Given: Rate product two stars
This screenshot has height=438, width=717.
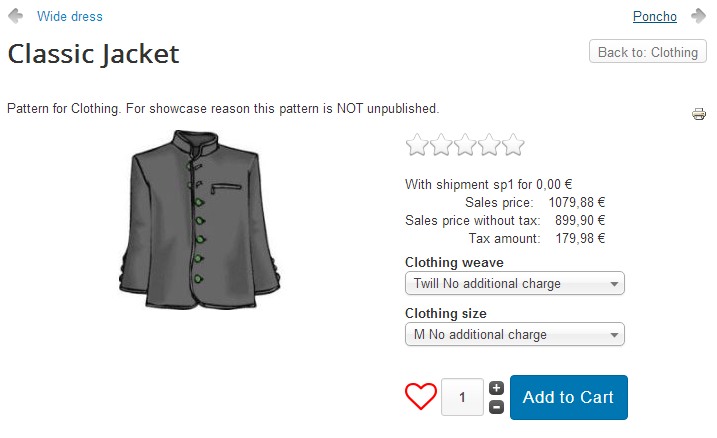Looking at the screenshot, I should pos(442,146).
